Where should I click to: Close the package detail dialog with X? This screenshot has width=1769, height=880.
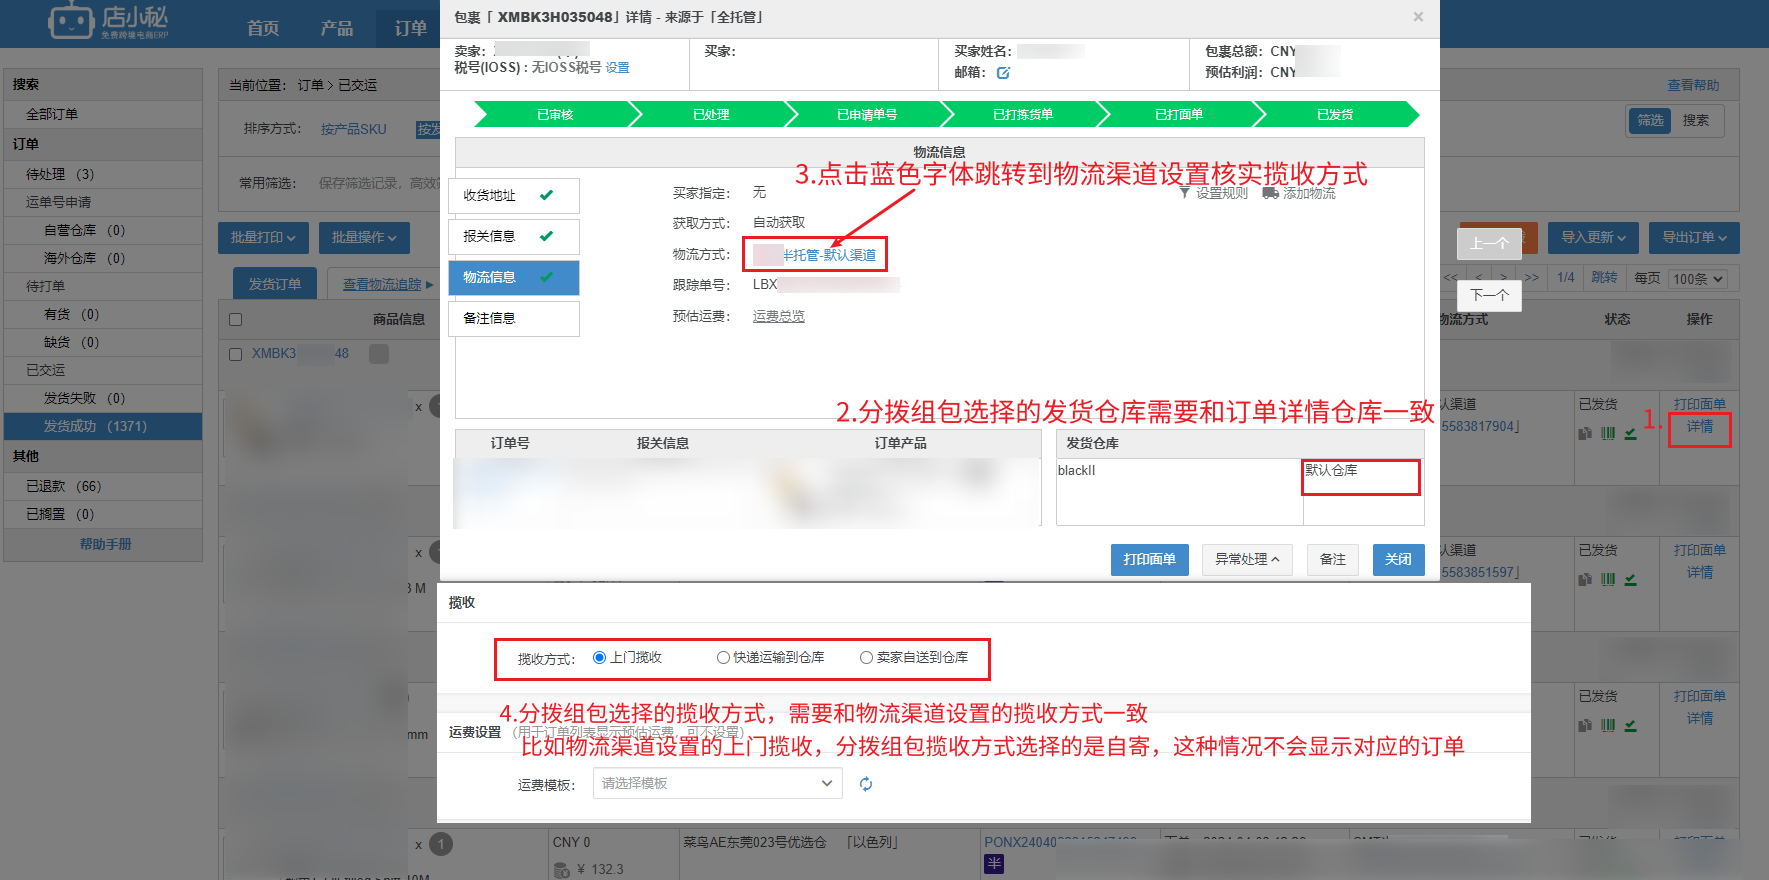tap(1418, 17)
